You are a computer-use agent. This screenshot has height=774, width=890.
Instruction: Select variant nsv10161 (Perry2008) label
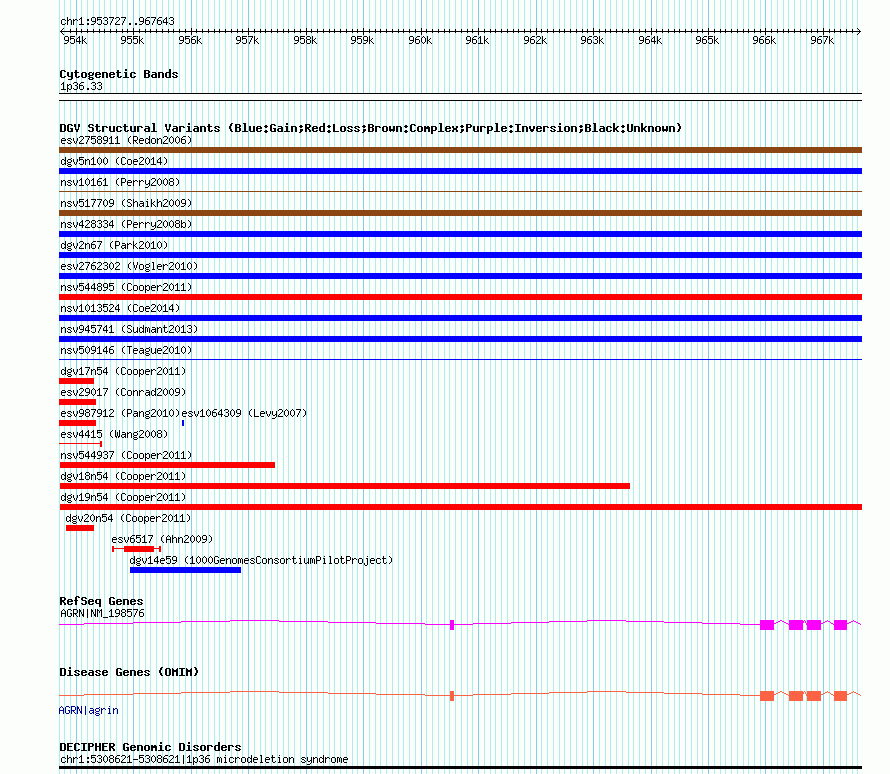click(x=120, y=182)
